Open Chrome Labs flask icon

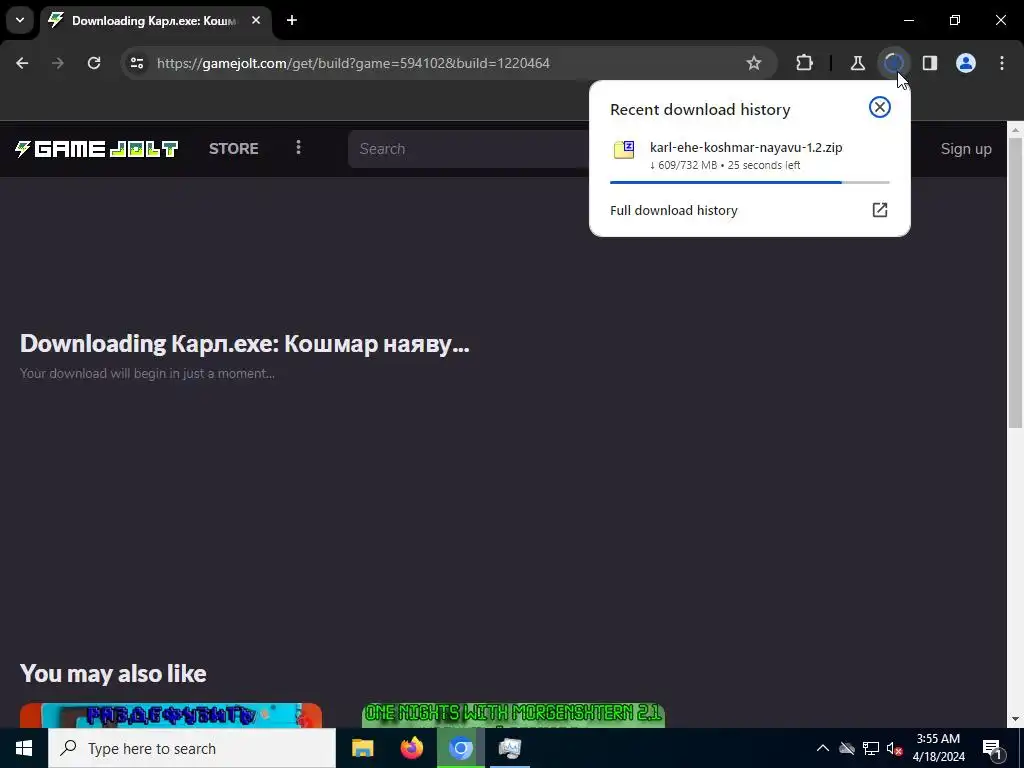[x=857, y=63]
